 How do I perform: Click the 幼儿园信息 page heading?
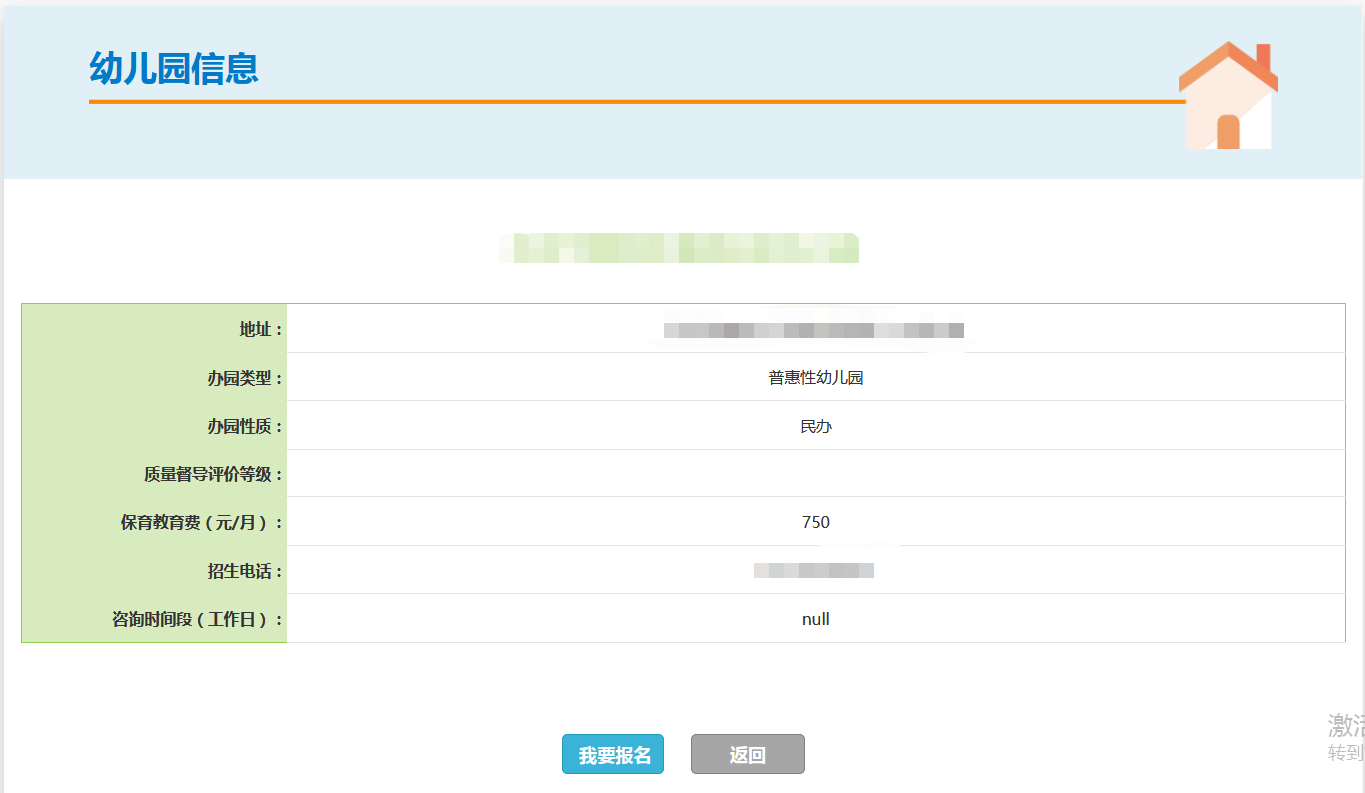tap(174, 68)
